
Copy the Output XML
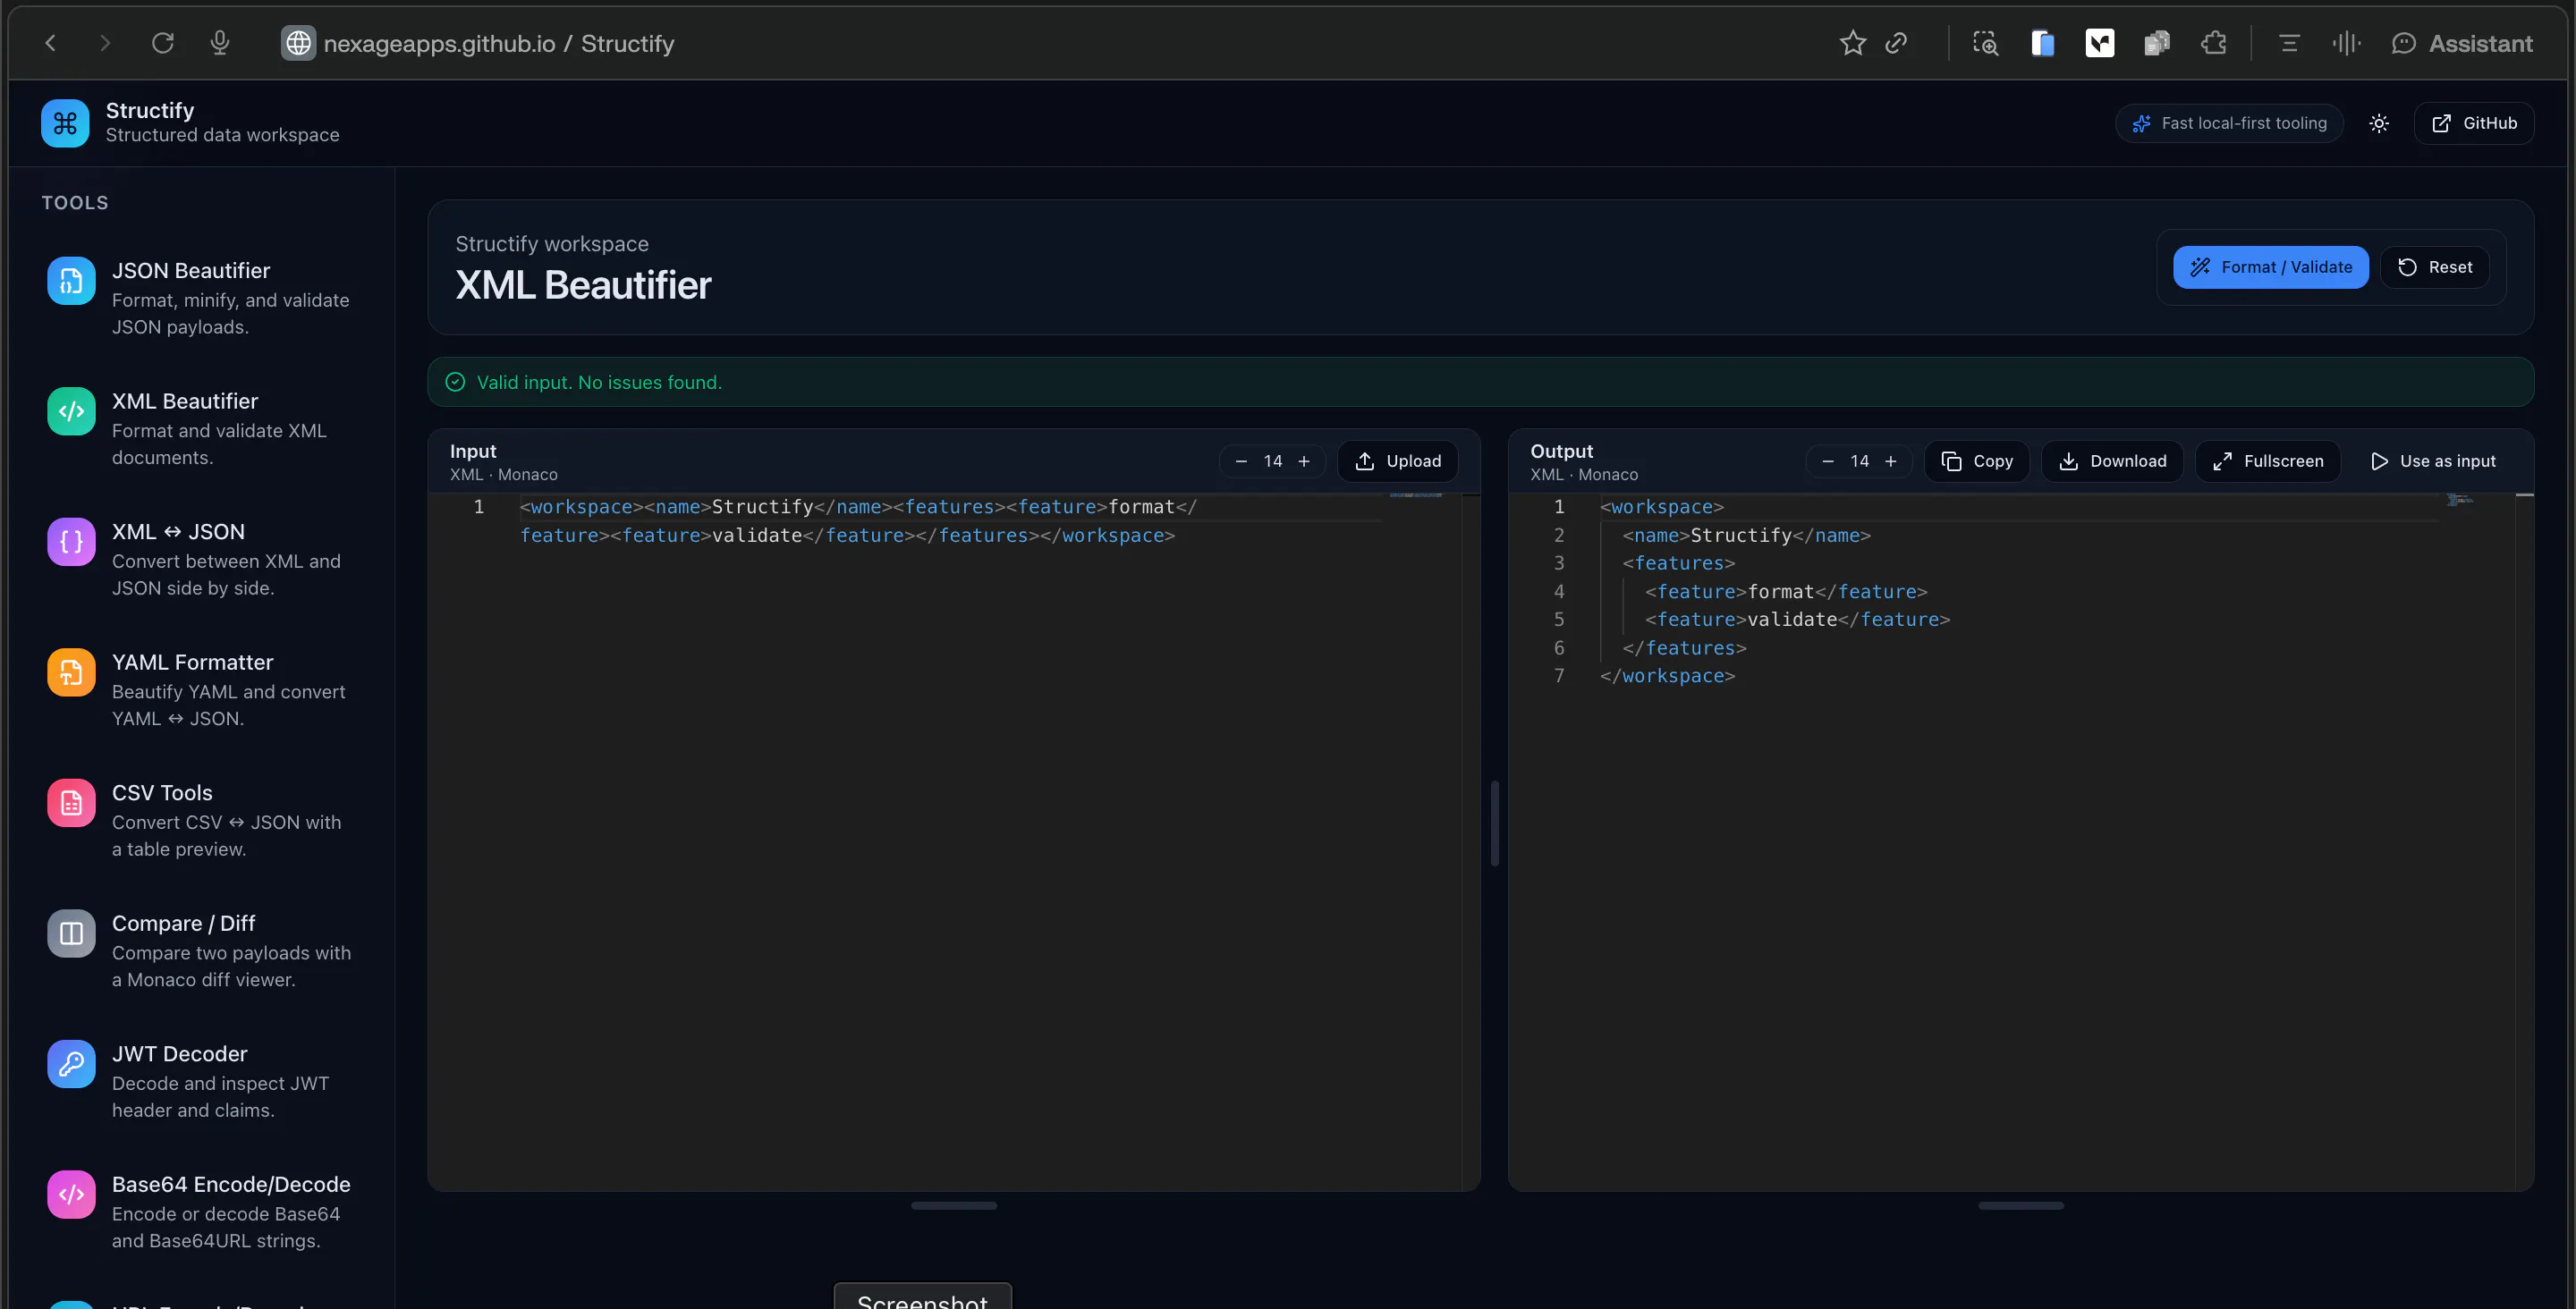[x=1977, y=461]
